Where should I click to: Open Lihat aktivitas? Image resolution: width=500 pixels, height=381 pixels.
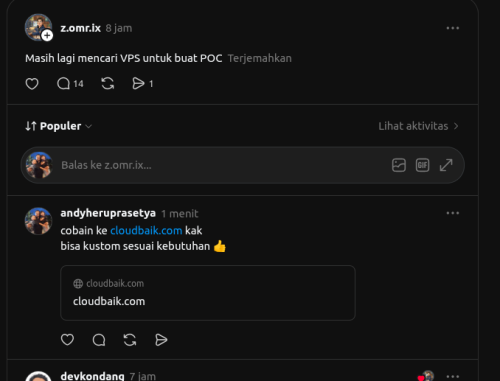418,126
